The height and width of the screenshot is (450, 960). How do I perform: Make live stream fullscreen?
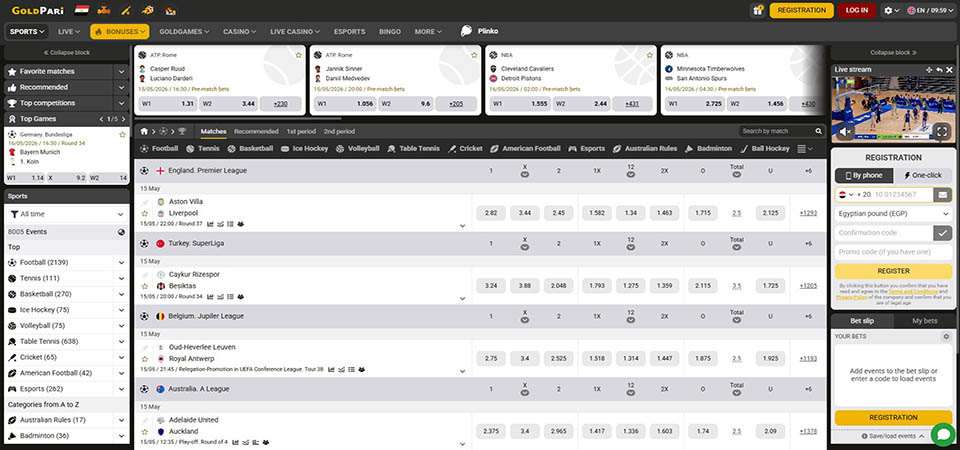point(942,130)
